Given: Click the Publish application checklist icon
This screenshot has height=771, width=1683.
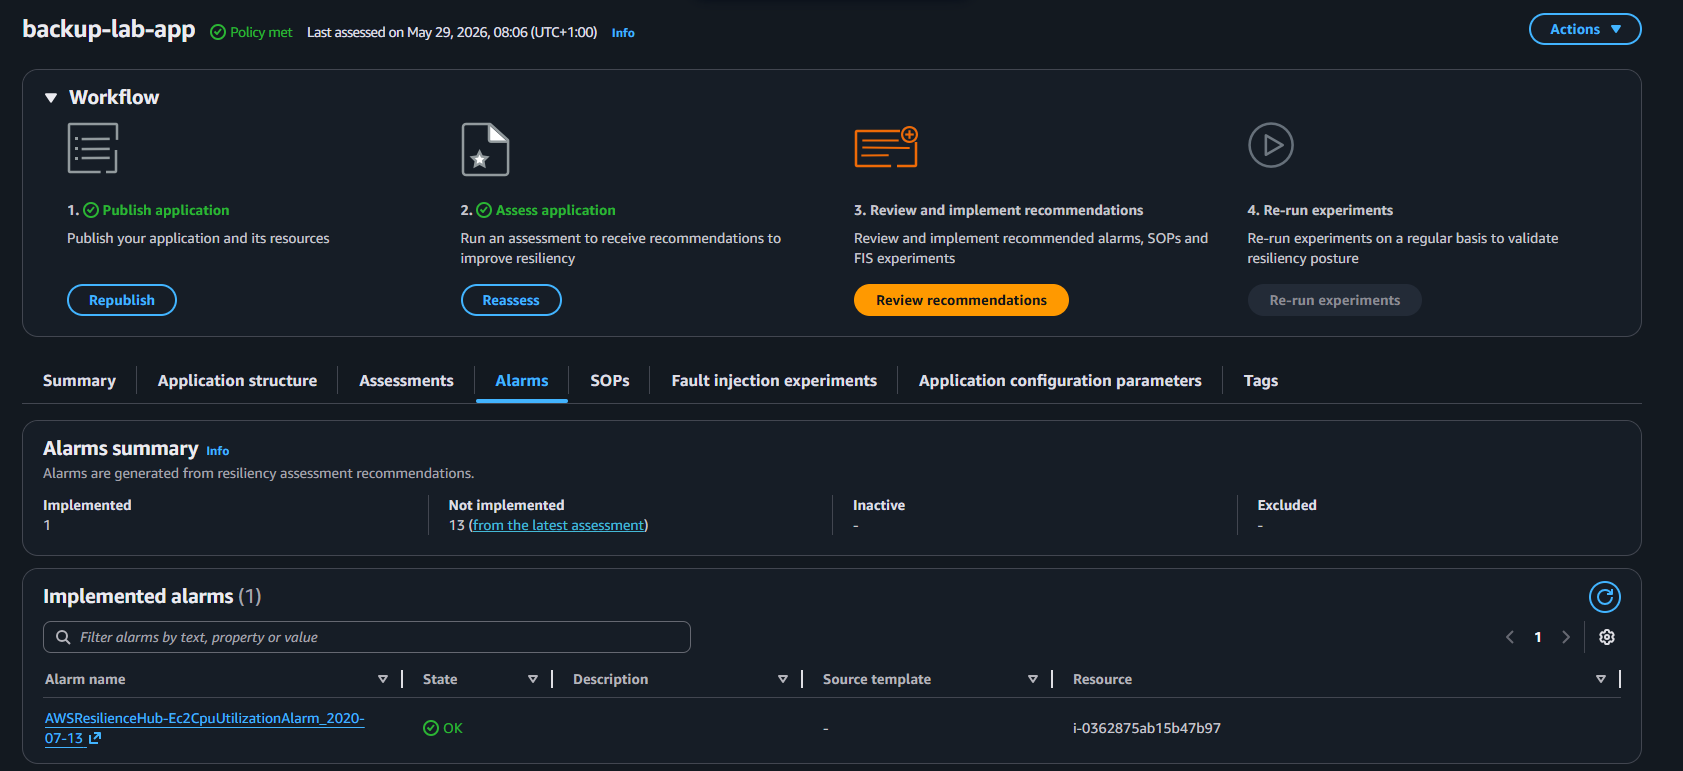Looking at the screenshot, I should [x=93, y=148].
